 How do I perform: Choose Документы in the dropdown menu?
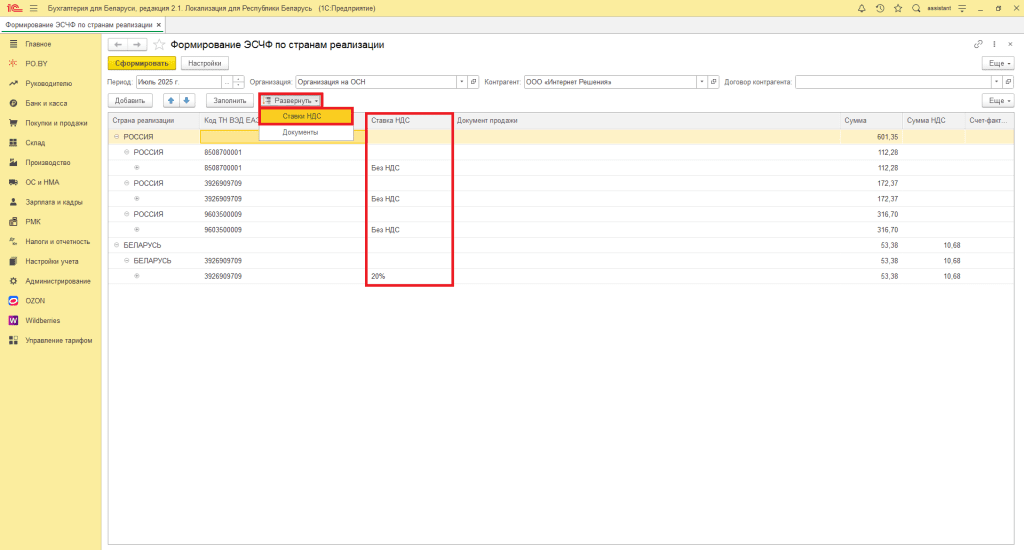[300, 132]
